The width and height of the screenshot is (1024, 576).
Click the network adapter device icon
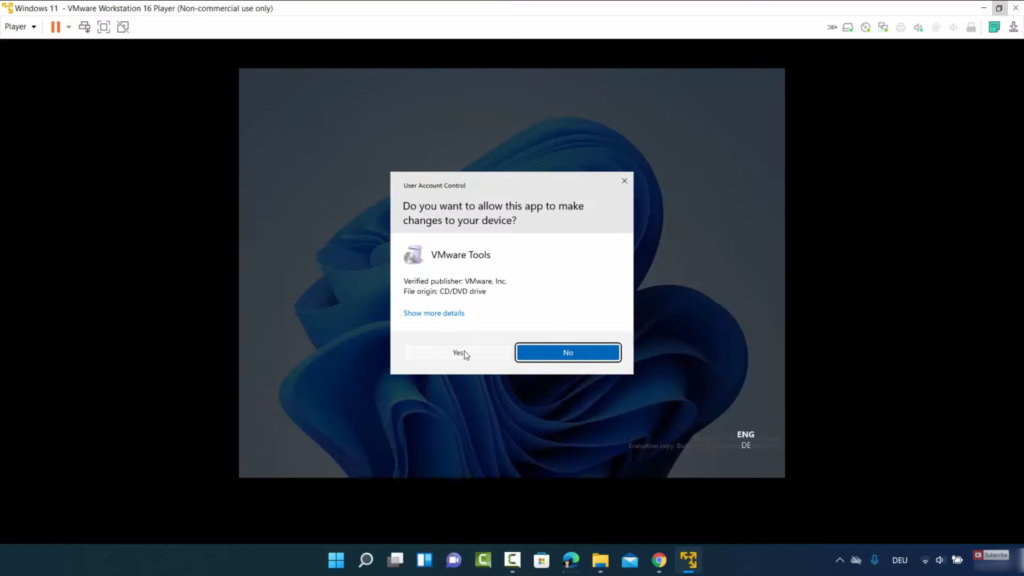[x=883, y=27]
